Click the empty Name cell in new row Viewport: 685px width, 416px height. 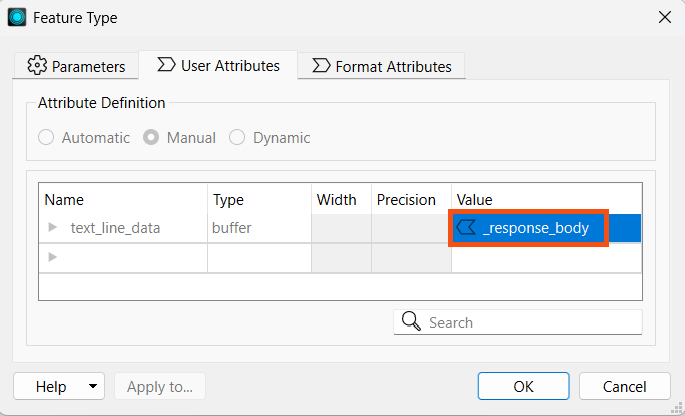coord(123,258)
